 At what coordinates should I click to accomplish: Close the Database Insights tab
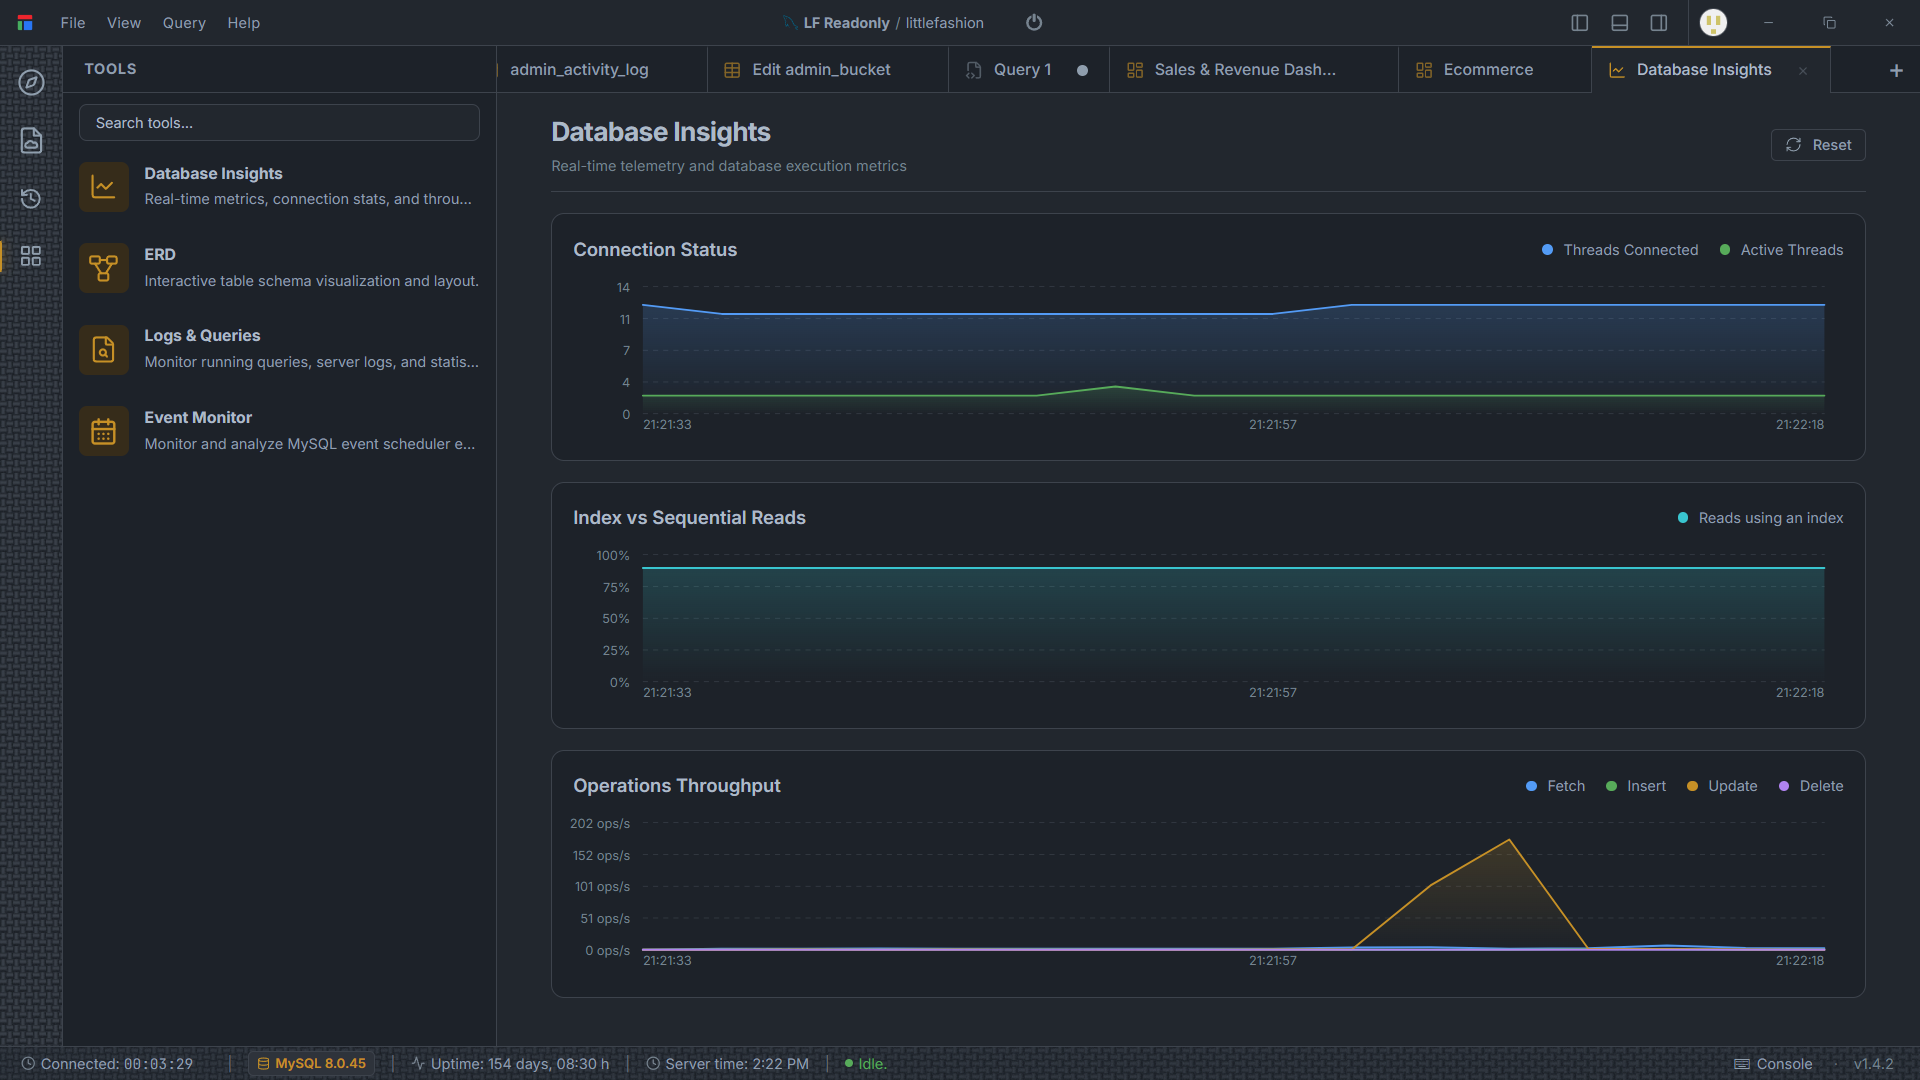pos(1803,70)
